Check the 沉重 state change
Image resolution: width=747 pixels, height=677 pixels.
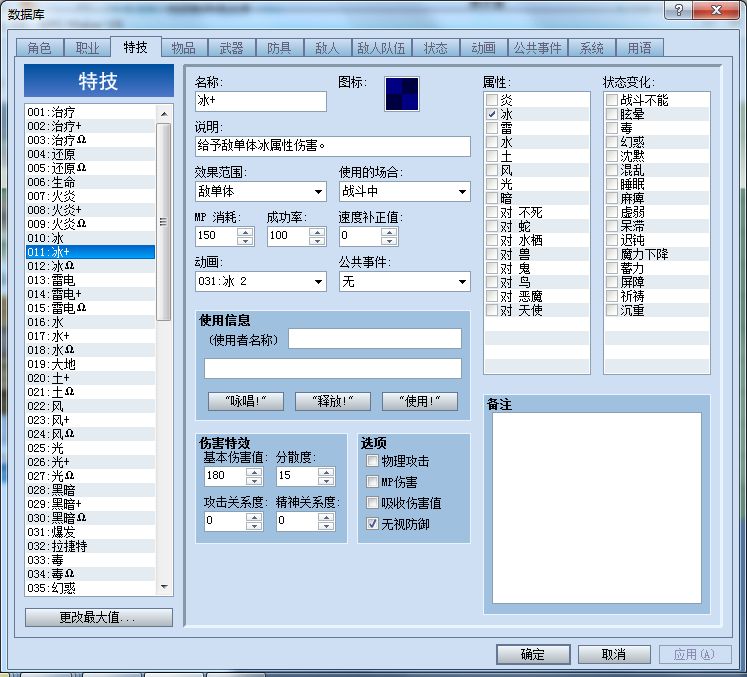tap(612, 310)
